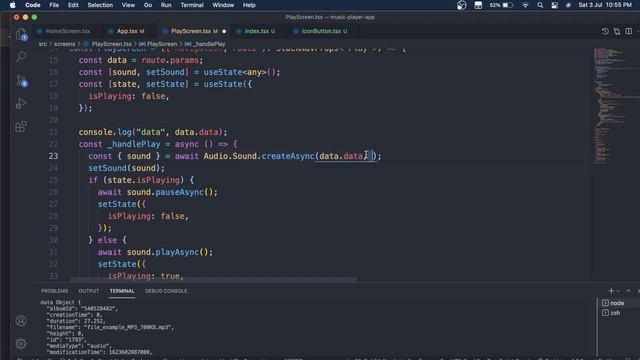Select the PlayScreen.tsx editor tab
The image size is (640, 360).
click(x=191, y=31)
